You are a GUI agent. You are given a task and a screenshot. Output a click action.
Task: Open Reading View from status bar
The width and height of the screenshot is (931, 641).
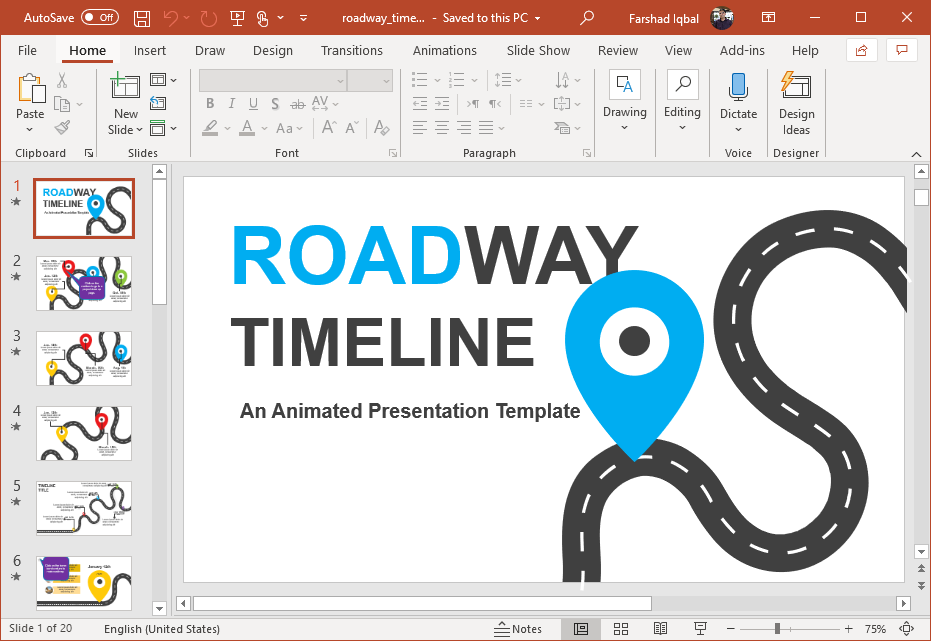660,629
